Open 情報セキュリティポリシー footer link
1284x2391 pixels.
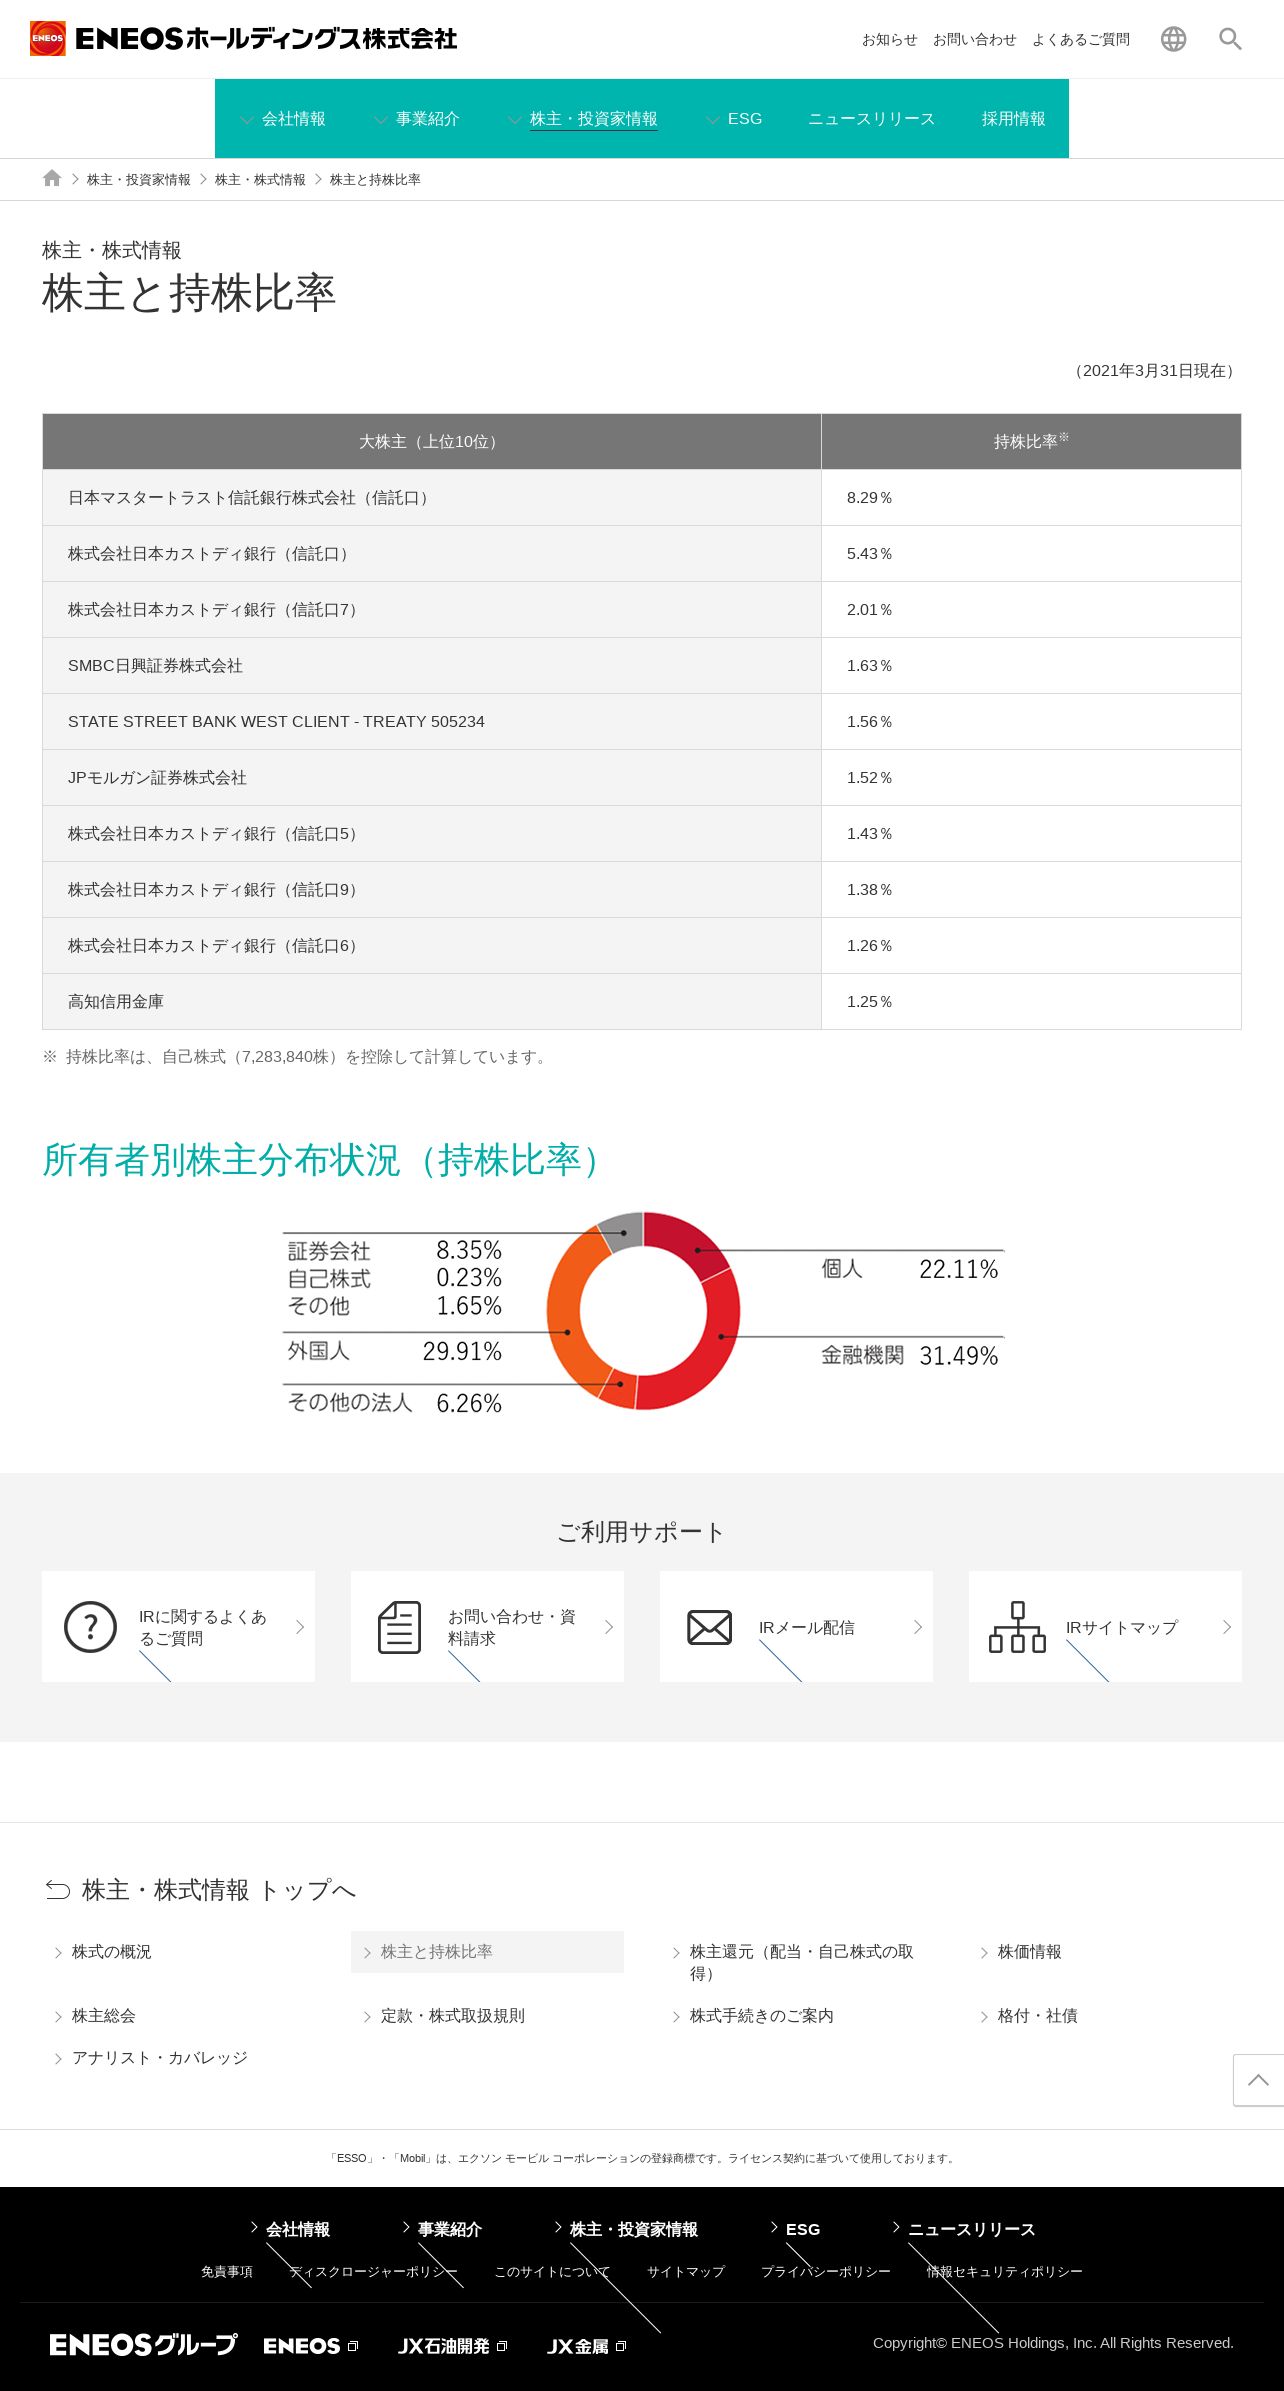(x=1004, y=2272)
